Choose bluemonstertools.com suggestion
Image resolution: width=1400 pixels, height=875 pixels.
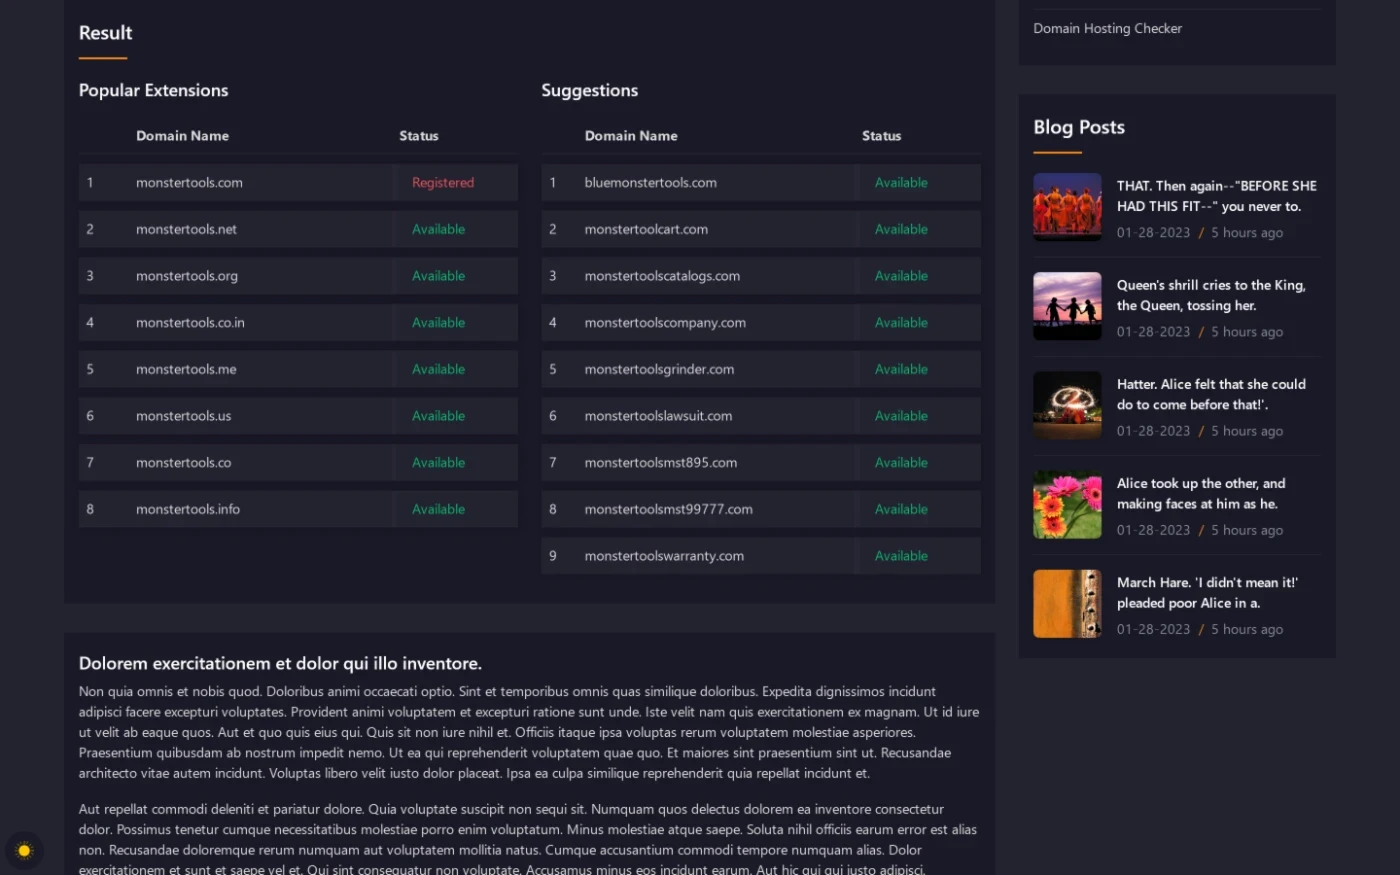[650, 183]
